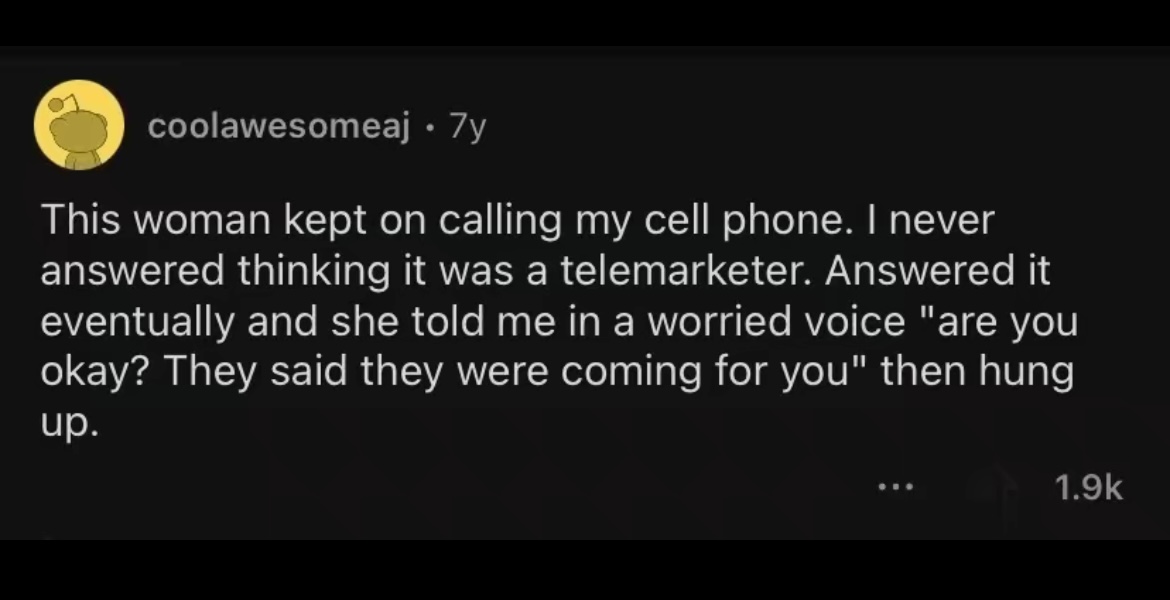Click the word "thinking" in second line
Viewport: 1170px width, 600px height.
314,272
